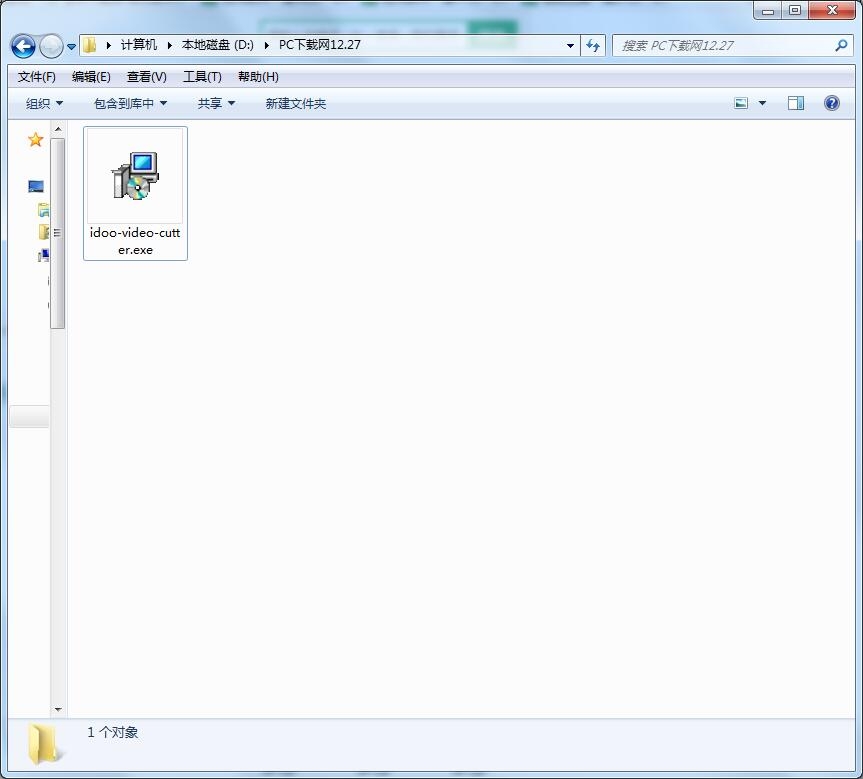The width and height of the screenshot is (863, 779).
Task: Open the view options dropdown arrow
Action: point(762,103)
